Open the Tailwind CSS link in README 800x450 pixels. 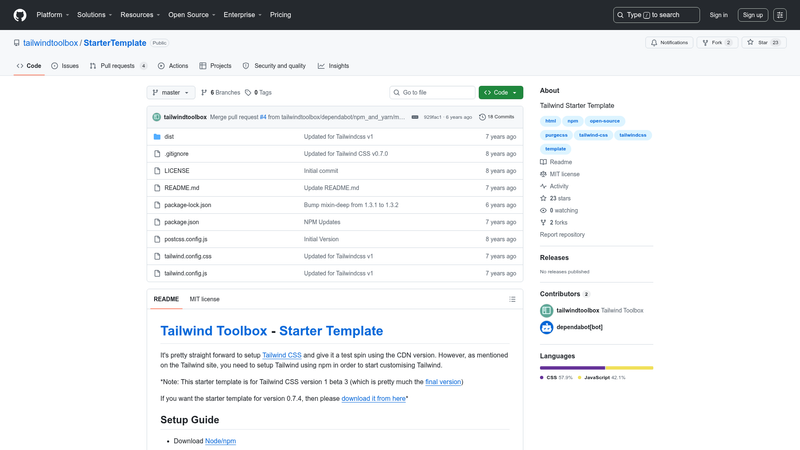pos(282,355)
